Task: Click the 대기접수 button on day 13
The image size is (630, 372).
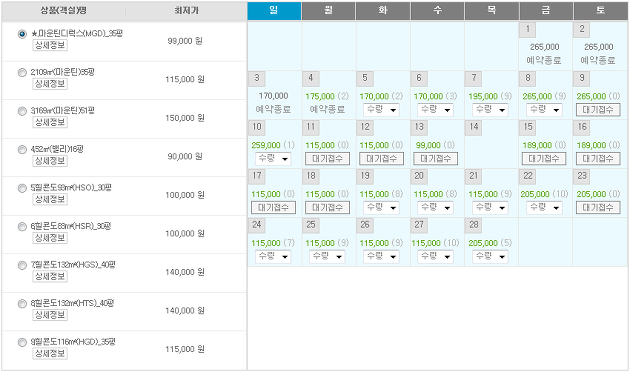Action: (436, 159)
